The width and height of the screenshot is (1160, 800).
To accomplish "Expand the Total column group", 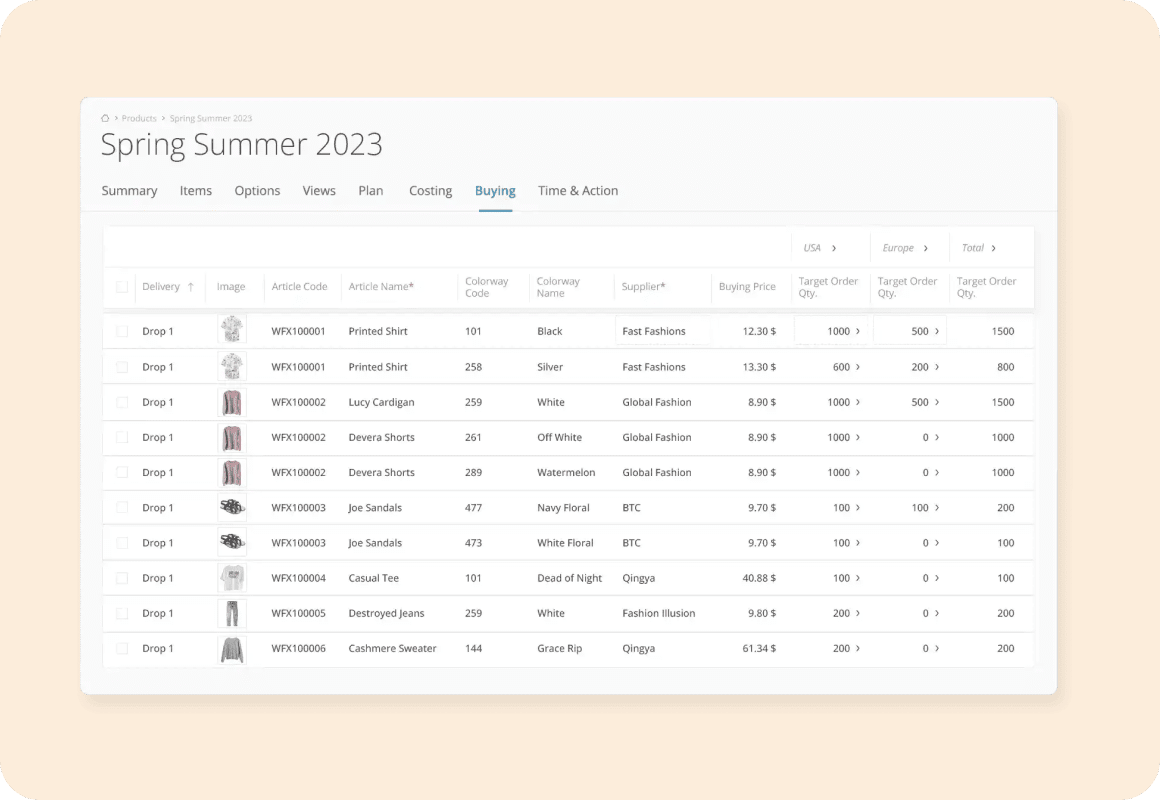I will pyautogui.click(x=993, y=248).
